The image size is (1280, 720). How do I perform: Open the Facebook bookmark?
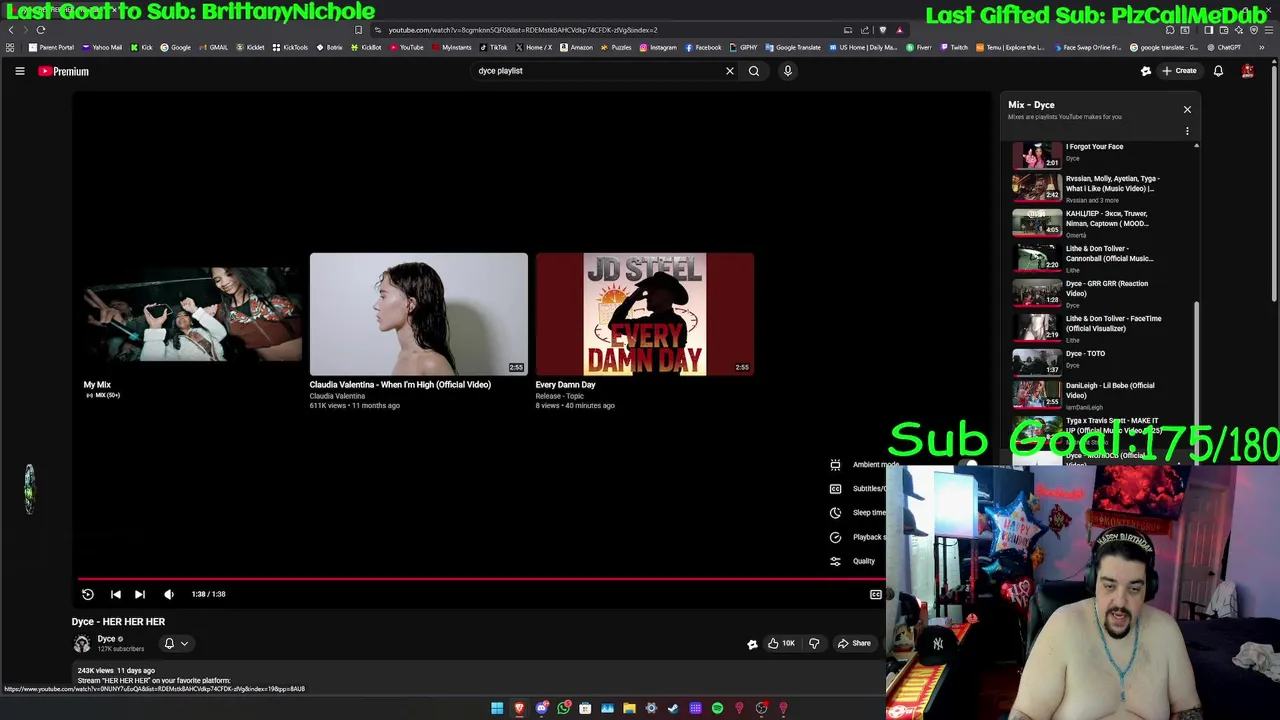click(703, 47)
